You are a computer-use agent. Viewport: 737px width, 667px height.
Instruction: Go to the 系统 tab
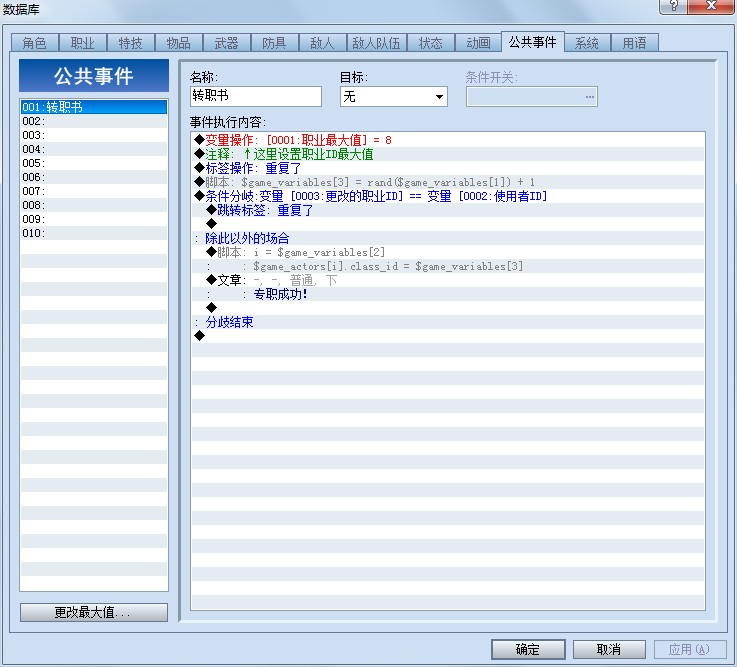pyautogui.click(x=587, y=43)
